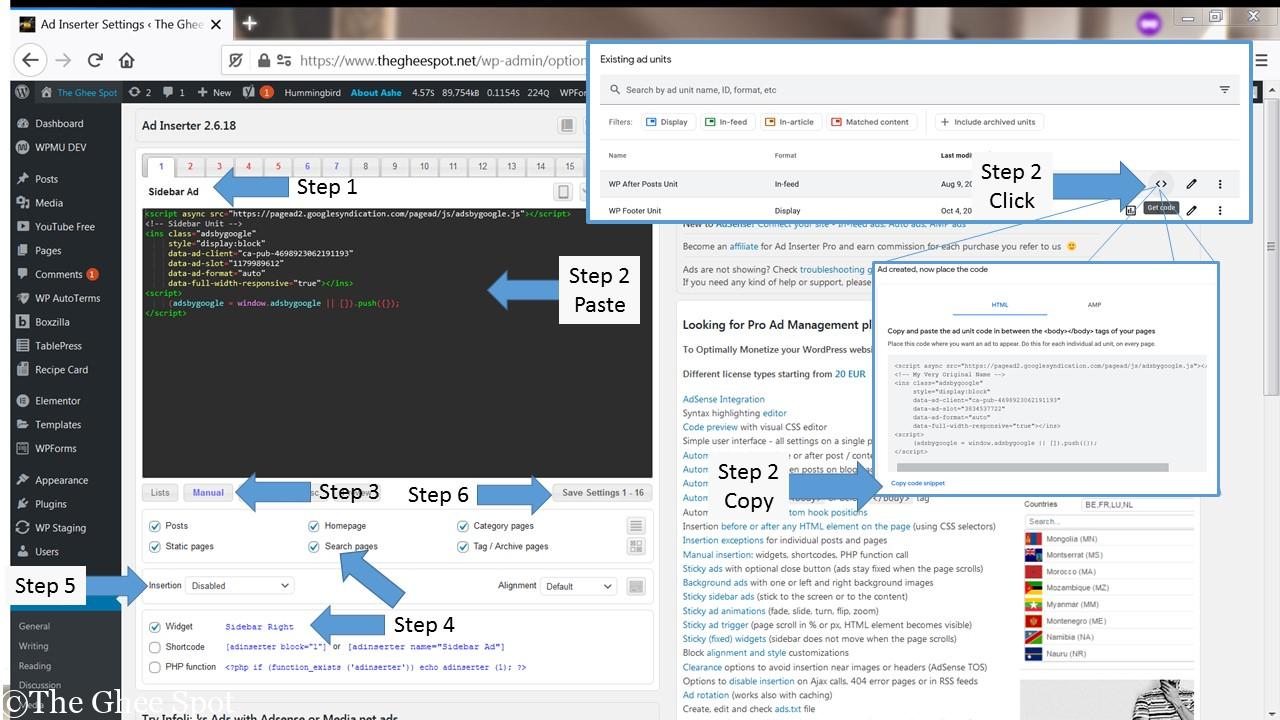
Task: Open Pages in the sidebar
Action: (x=48, y=251)
